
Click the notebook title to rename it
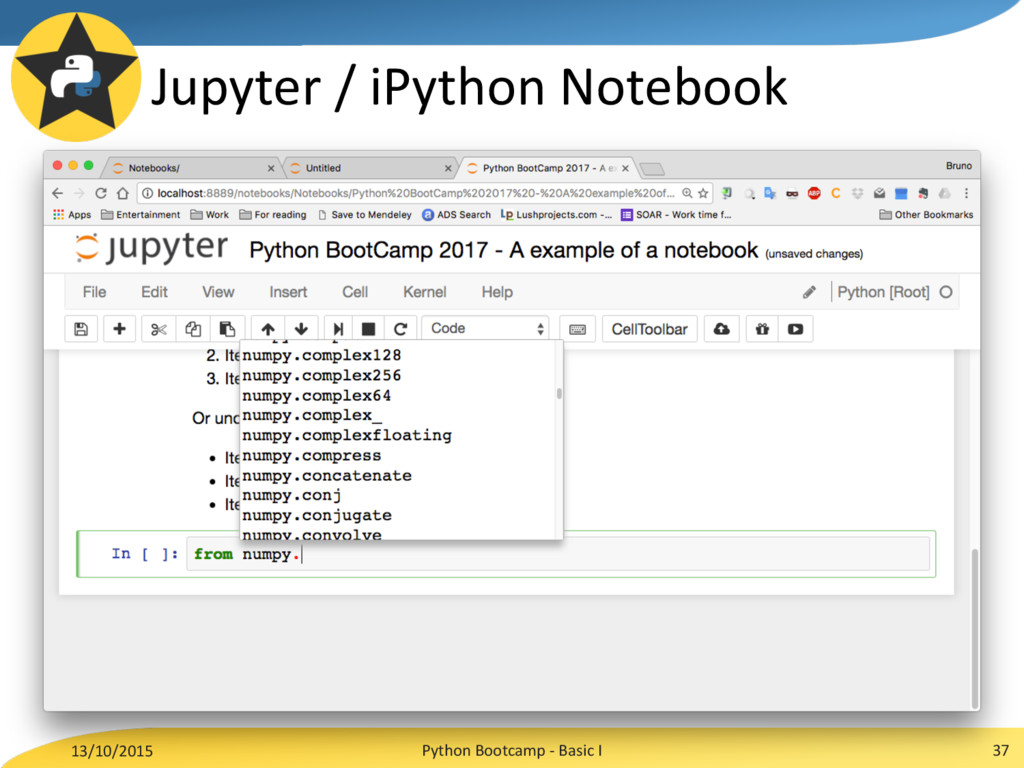coord(504,250)
